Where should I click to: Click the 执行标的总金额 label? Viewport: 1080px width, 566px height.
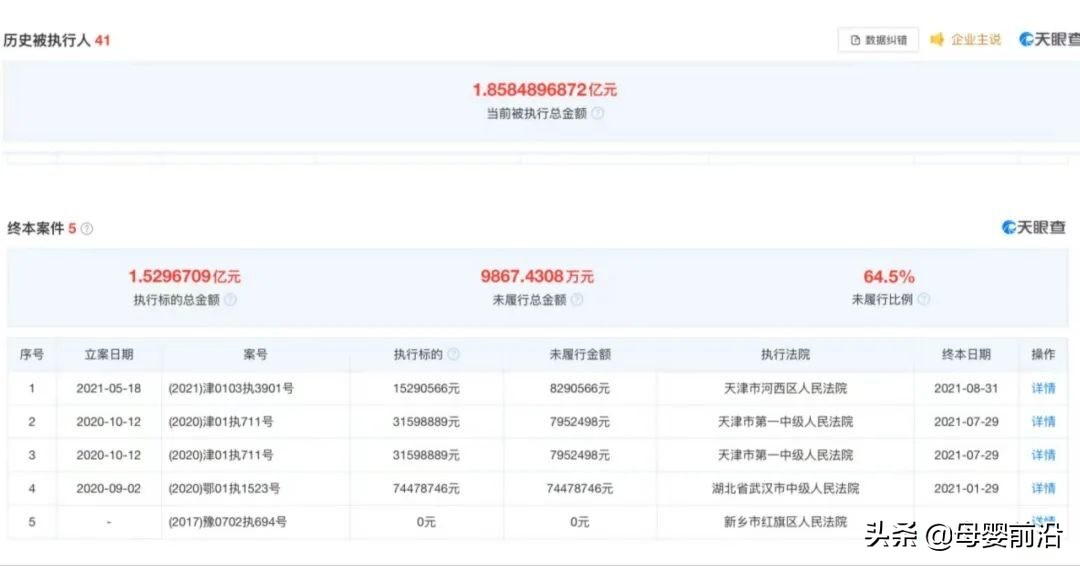pyautogui.click(x=176, y=300)
